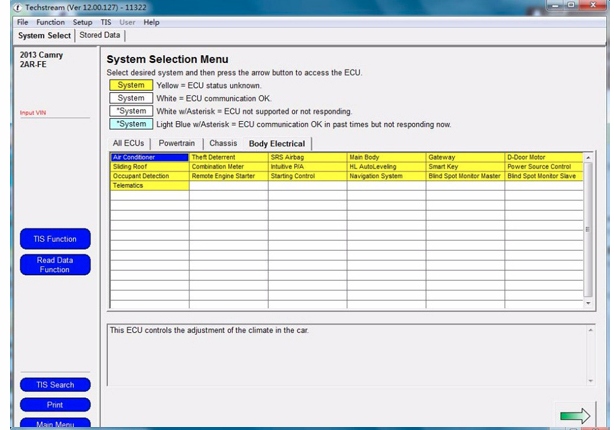This screenshot has height=430, width=614.
Task: Click the description box scroll up arrow
Action: tap(591, 330)
